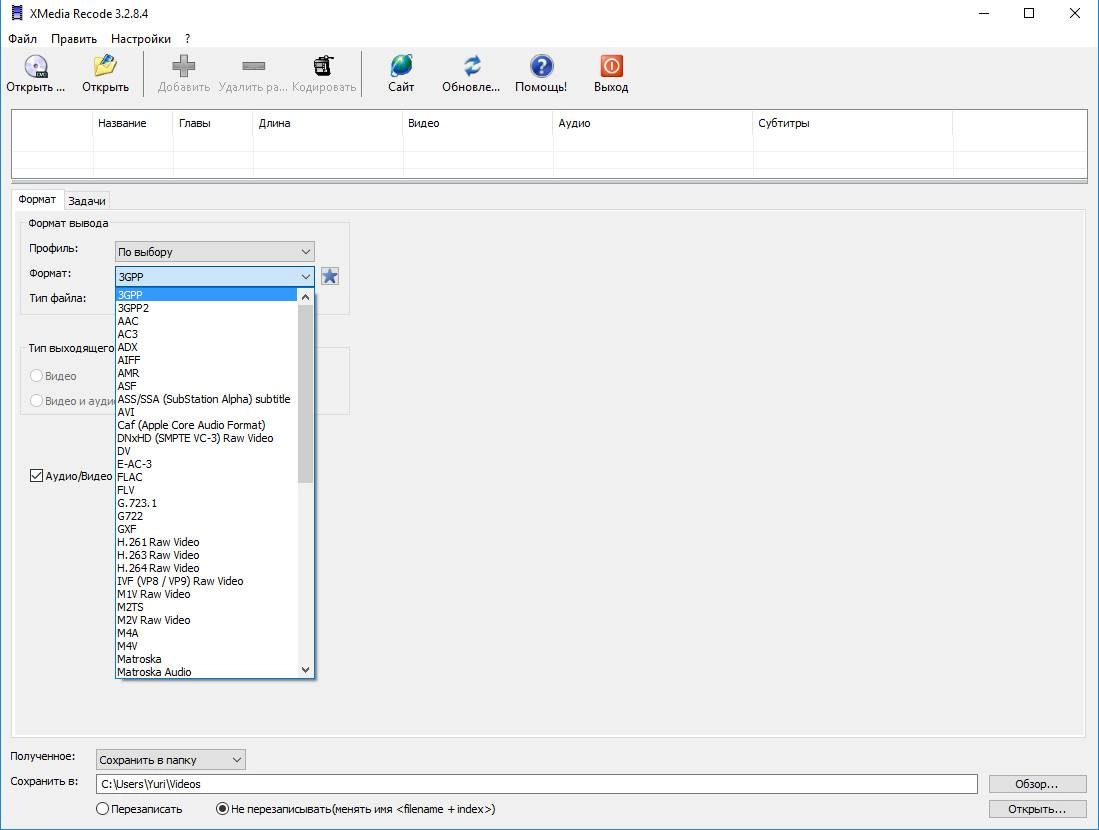This screenshot has height=830, width=1099.
Task: Collapse the Формат 3GPP combo box
Action: point(214,276)
